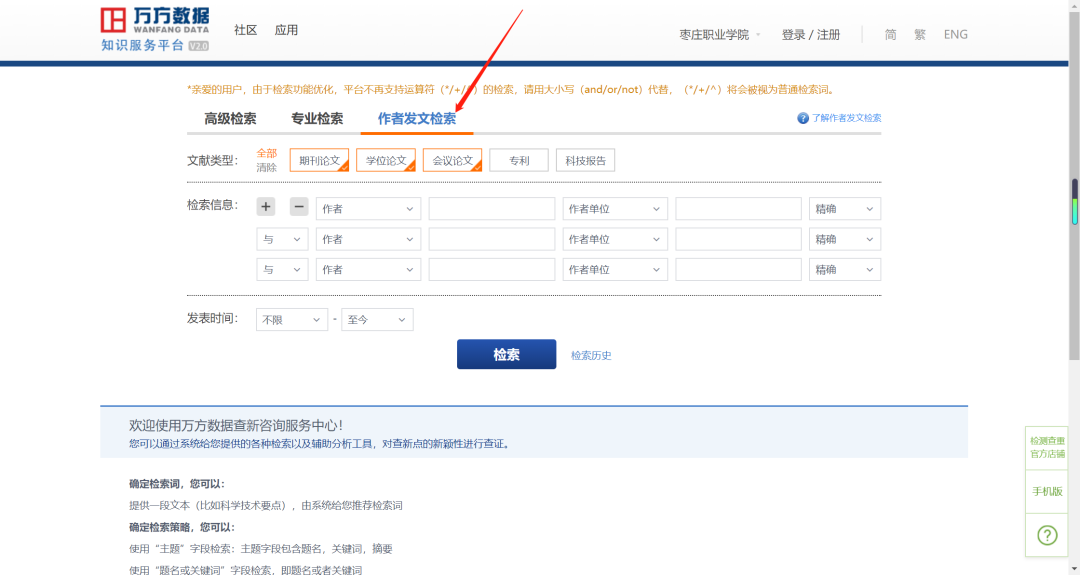Open the third row 作者 field dropdown
Screen dimensions: 1080x575
click(368, 269)
